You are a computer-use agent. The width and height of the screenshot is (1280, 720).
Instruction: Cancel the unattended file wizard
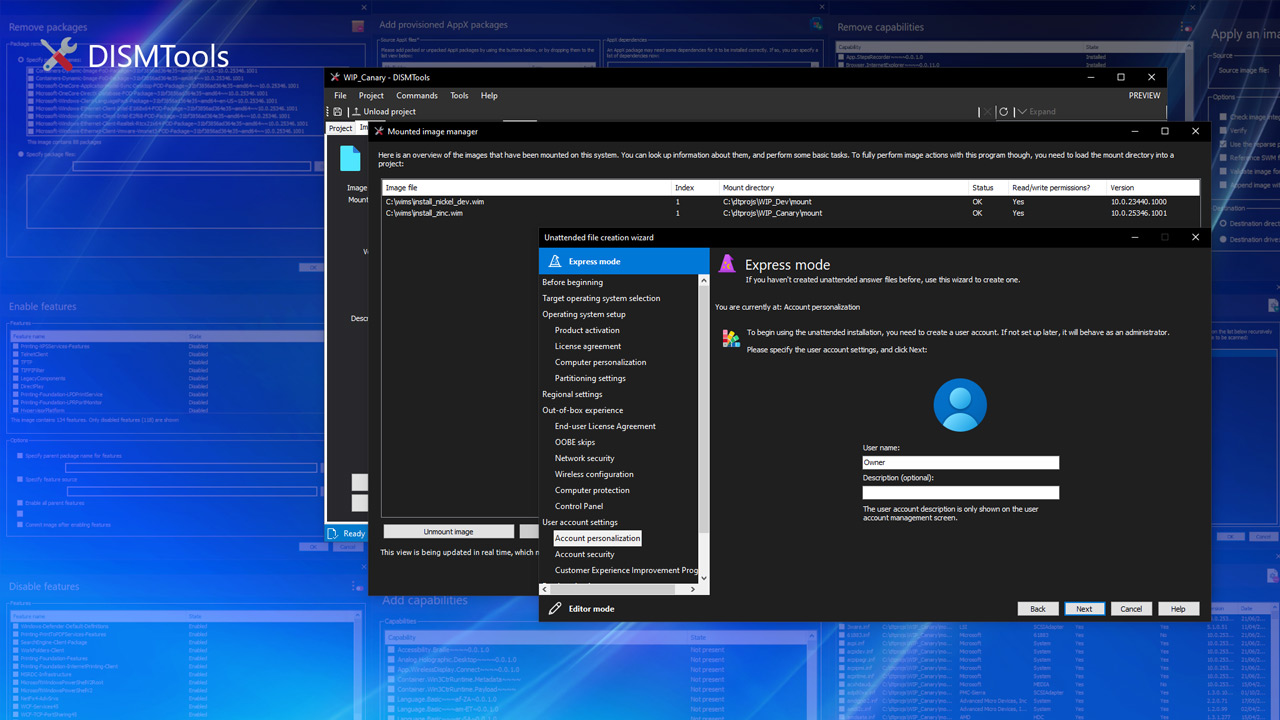click(x=1131, y=608)
